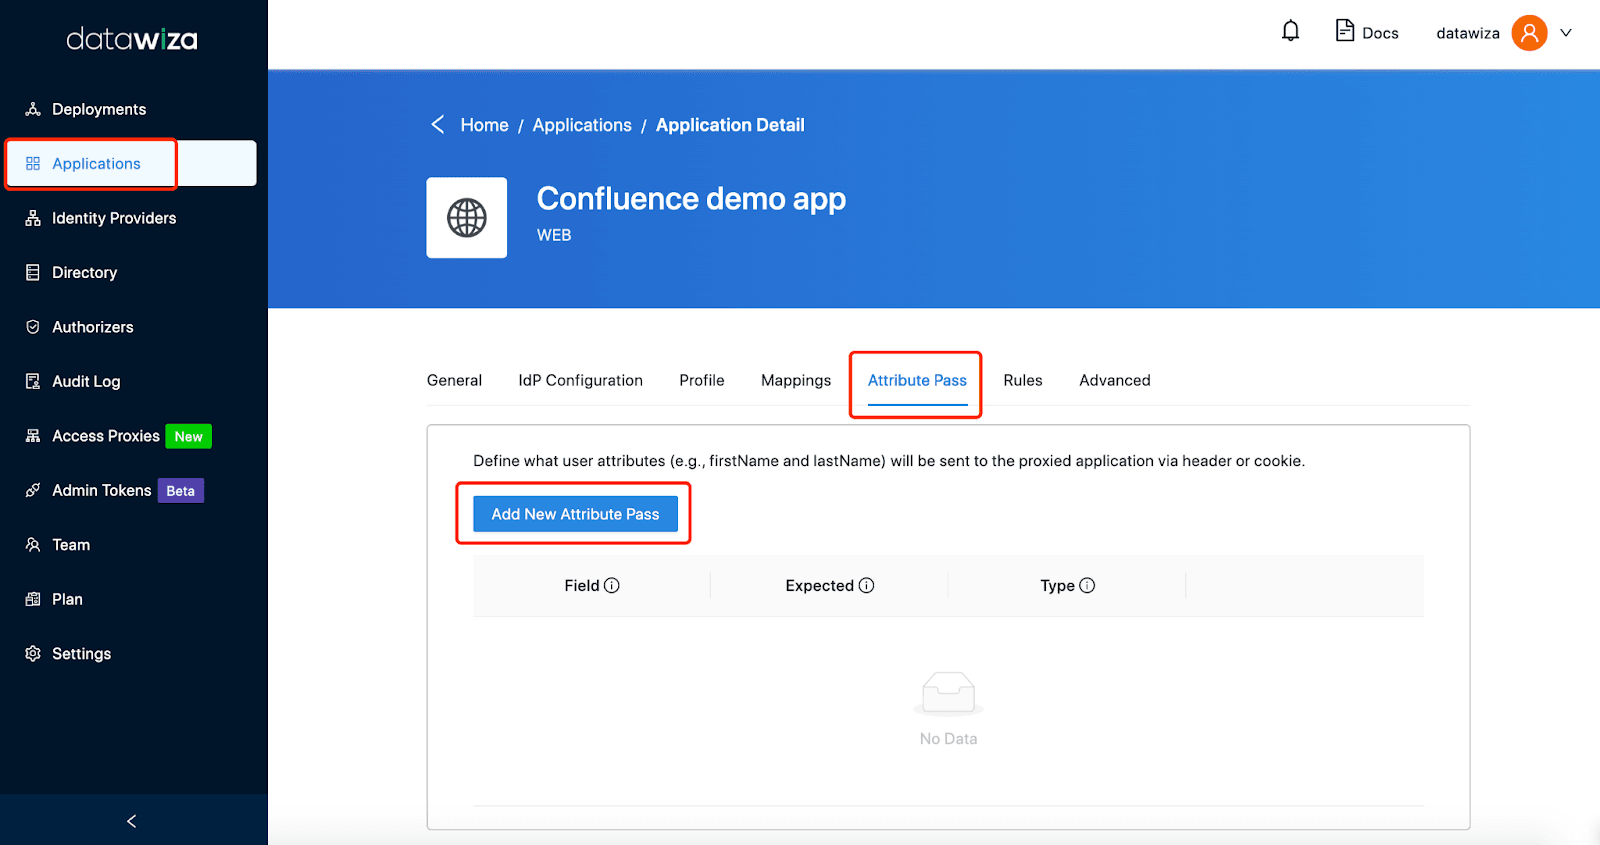The image size is (1600, 845).
Task: Click the No Data placeholder text
Action: click(x=949, y=739)
